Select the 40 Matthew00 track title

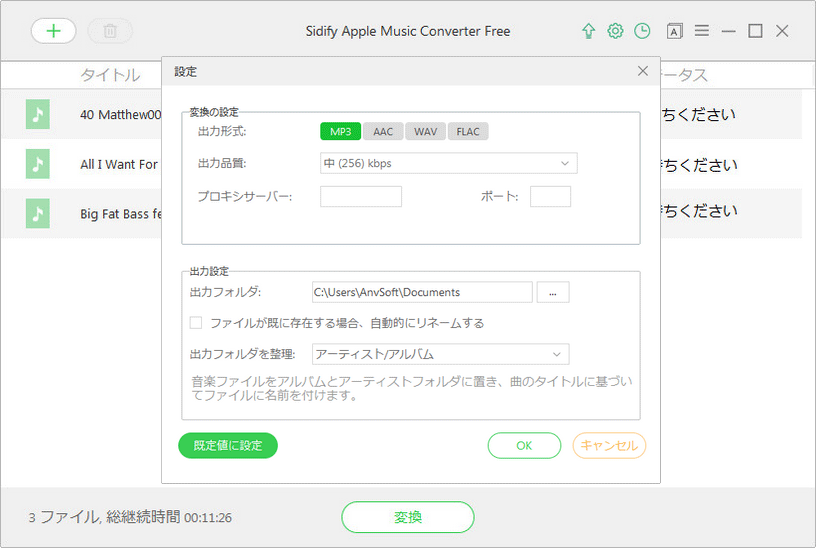tap(121, 114)
